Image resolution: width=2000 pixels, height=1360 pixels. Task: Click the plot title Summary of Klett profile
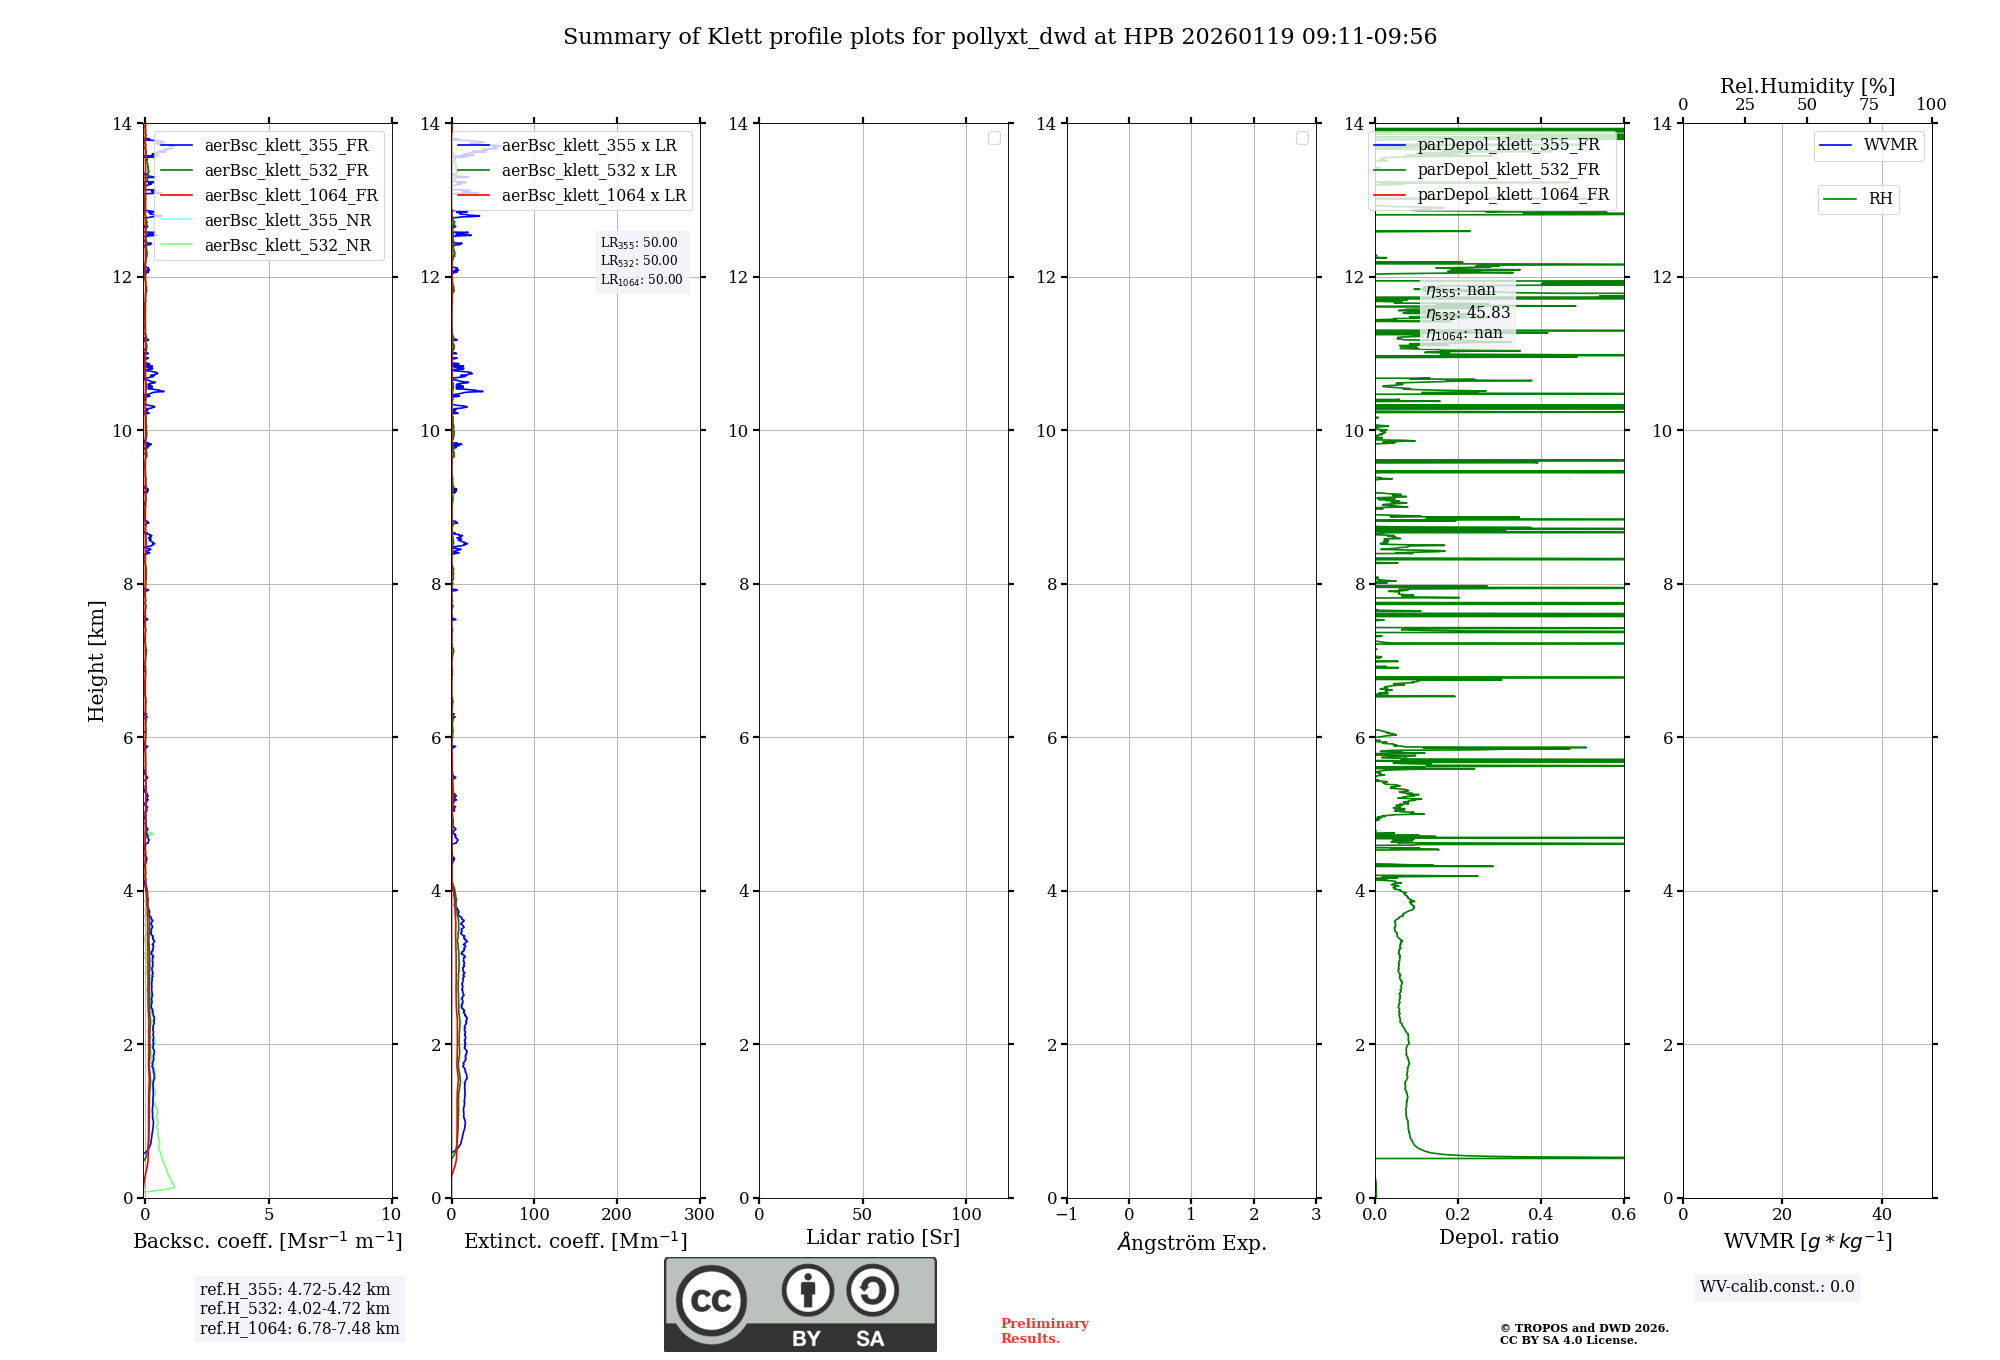(x=999, y=37)
